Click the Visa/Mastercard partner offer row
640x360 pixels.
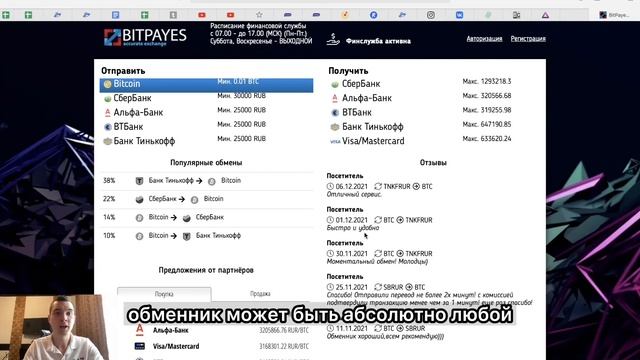point(221,346)
